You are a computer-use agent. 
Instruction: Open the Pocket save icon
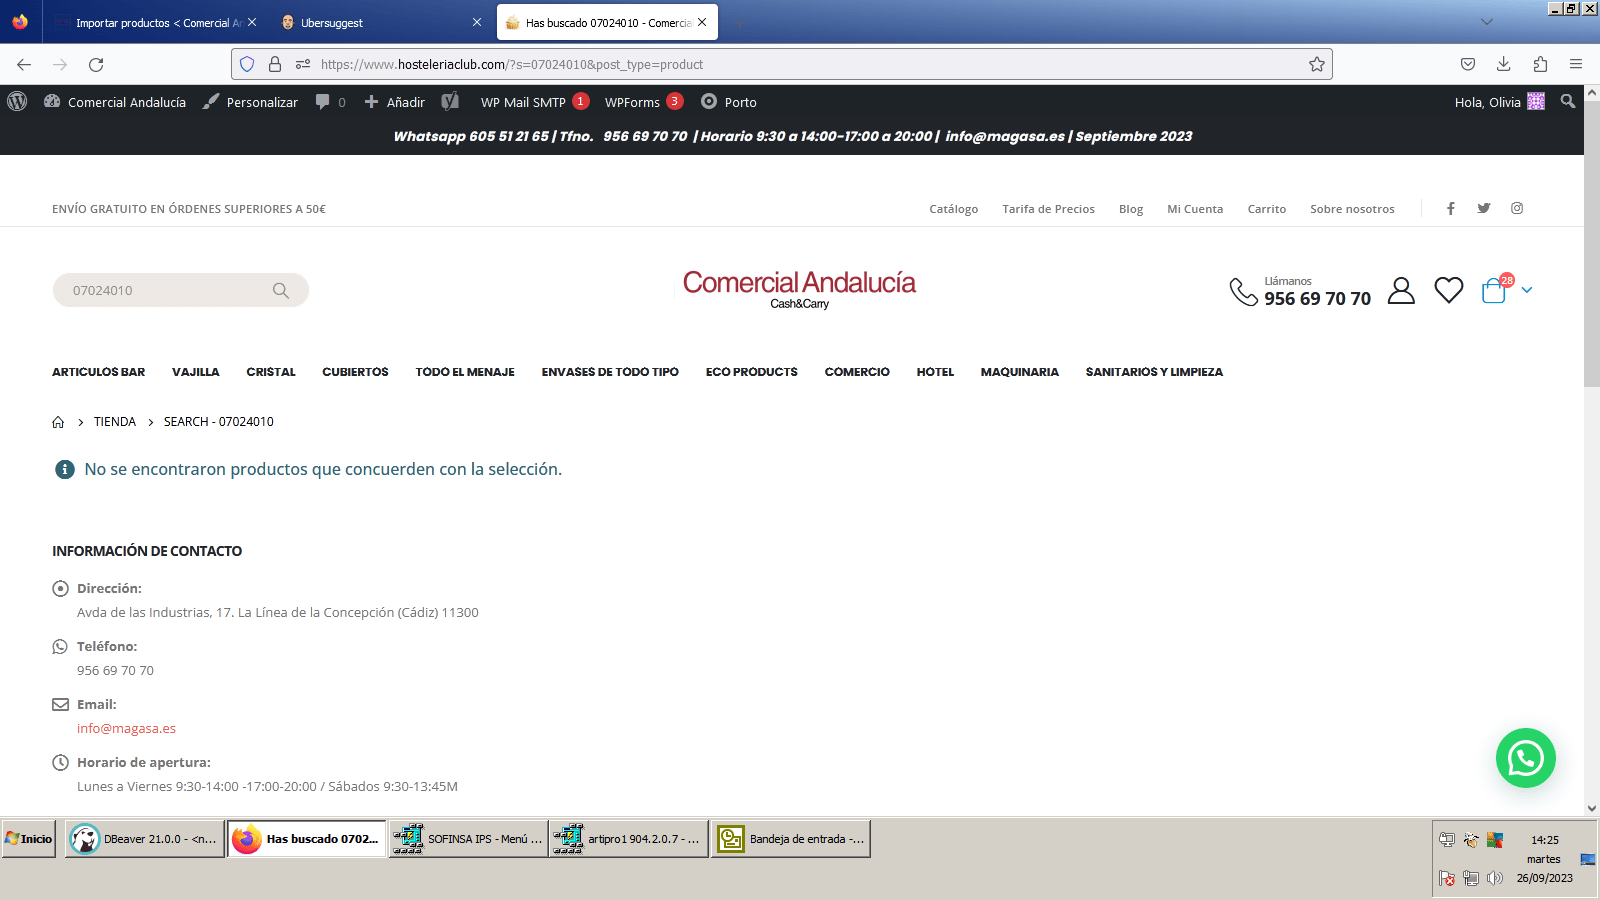(x=1468, y=64)
